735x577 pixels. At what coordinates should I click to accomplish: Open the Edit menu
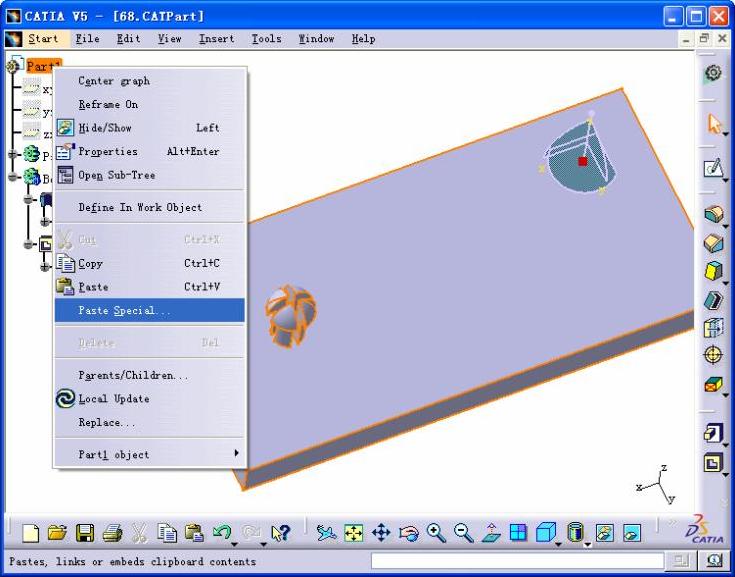[128, 39]
